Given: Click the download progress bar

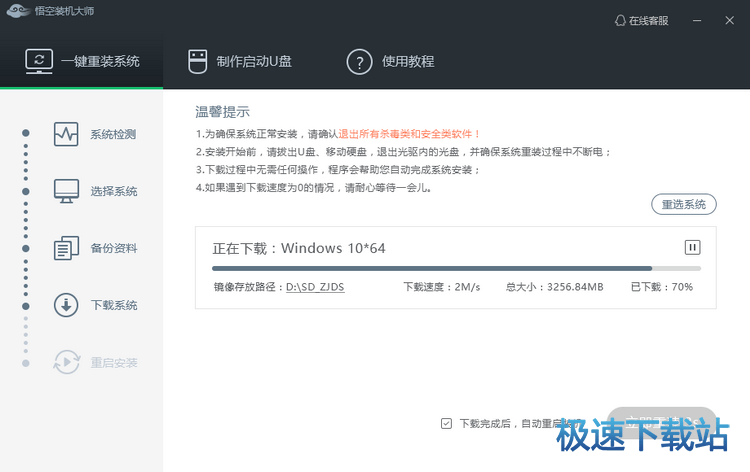Looking at the screenshot, I should point(456,269).
